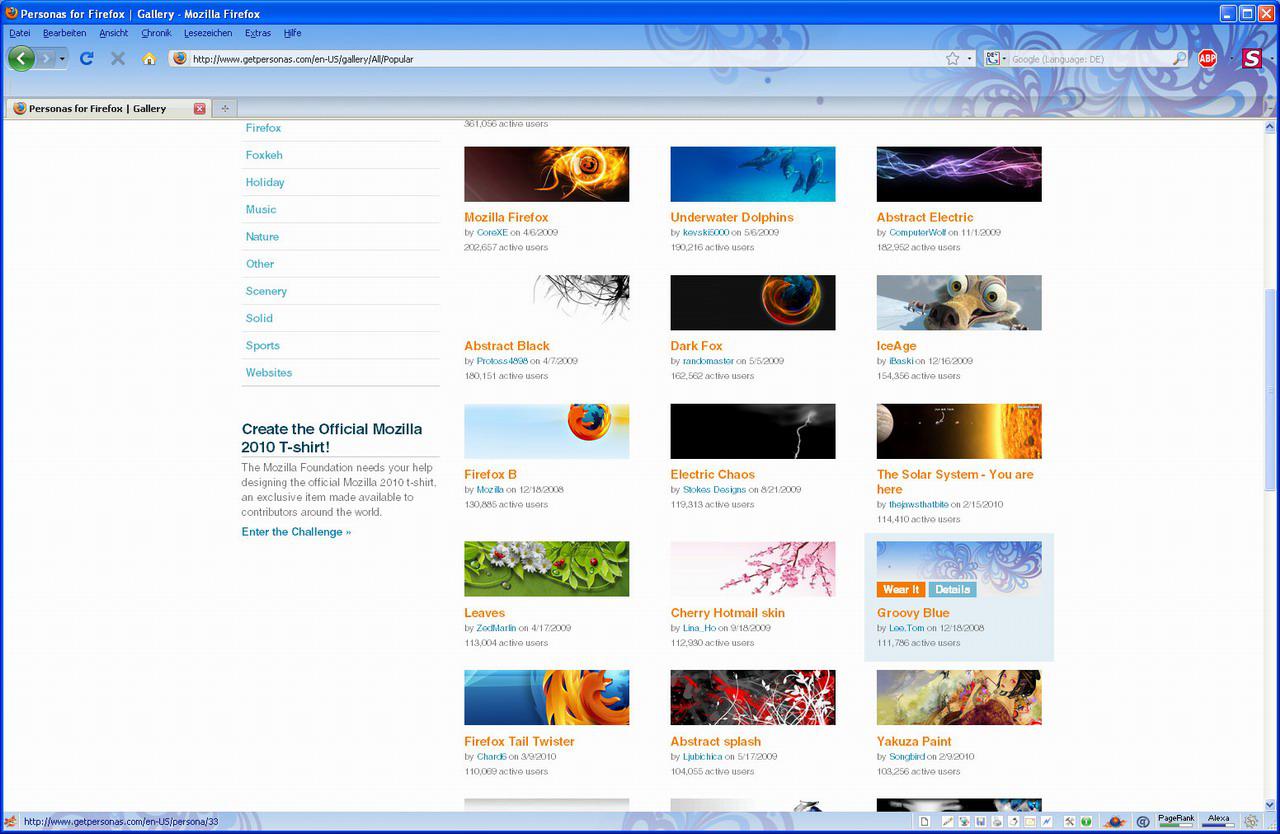The height and width of the screenshot is (834, 1280).
Task: Click the Abstract Electric persona thumbnail
Action: click(958, 174)
